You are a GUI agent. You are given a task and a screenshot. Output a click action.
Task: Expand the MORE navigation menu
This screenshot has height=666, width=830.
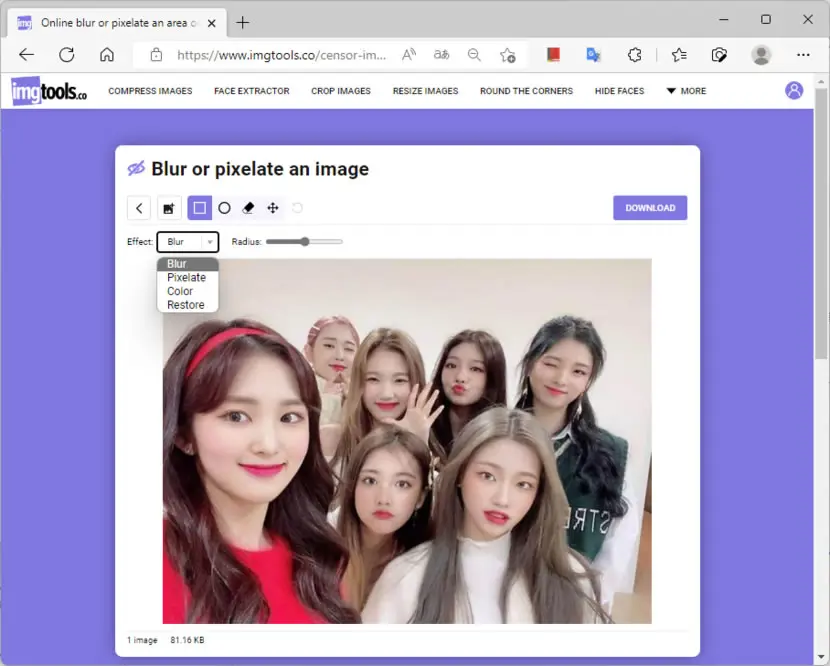click(686, 91)
